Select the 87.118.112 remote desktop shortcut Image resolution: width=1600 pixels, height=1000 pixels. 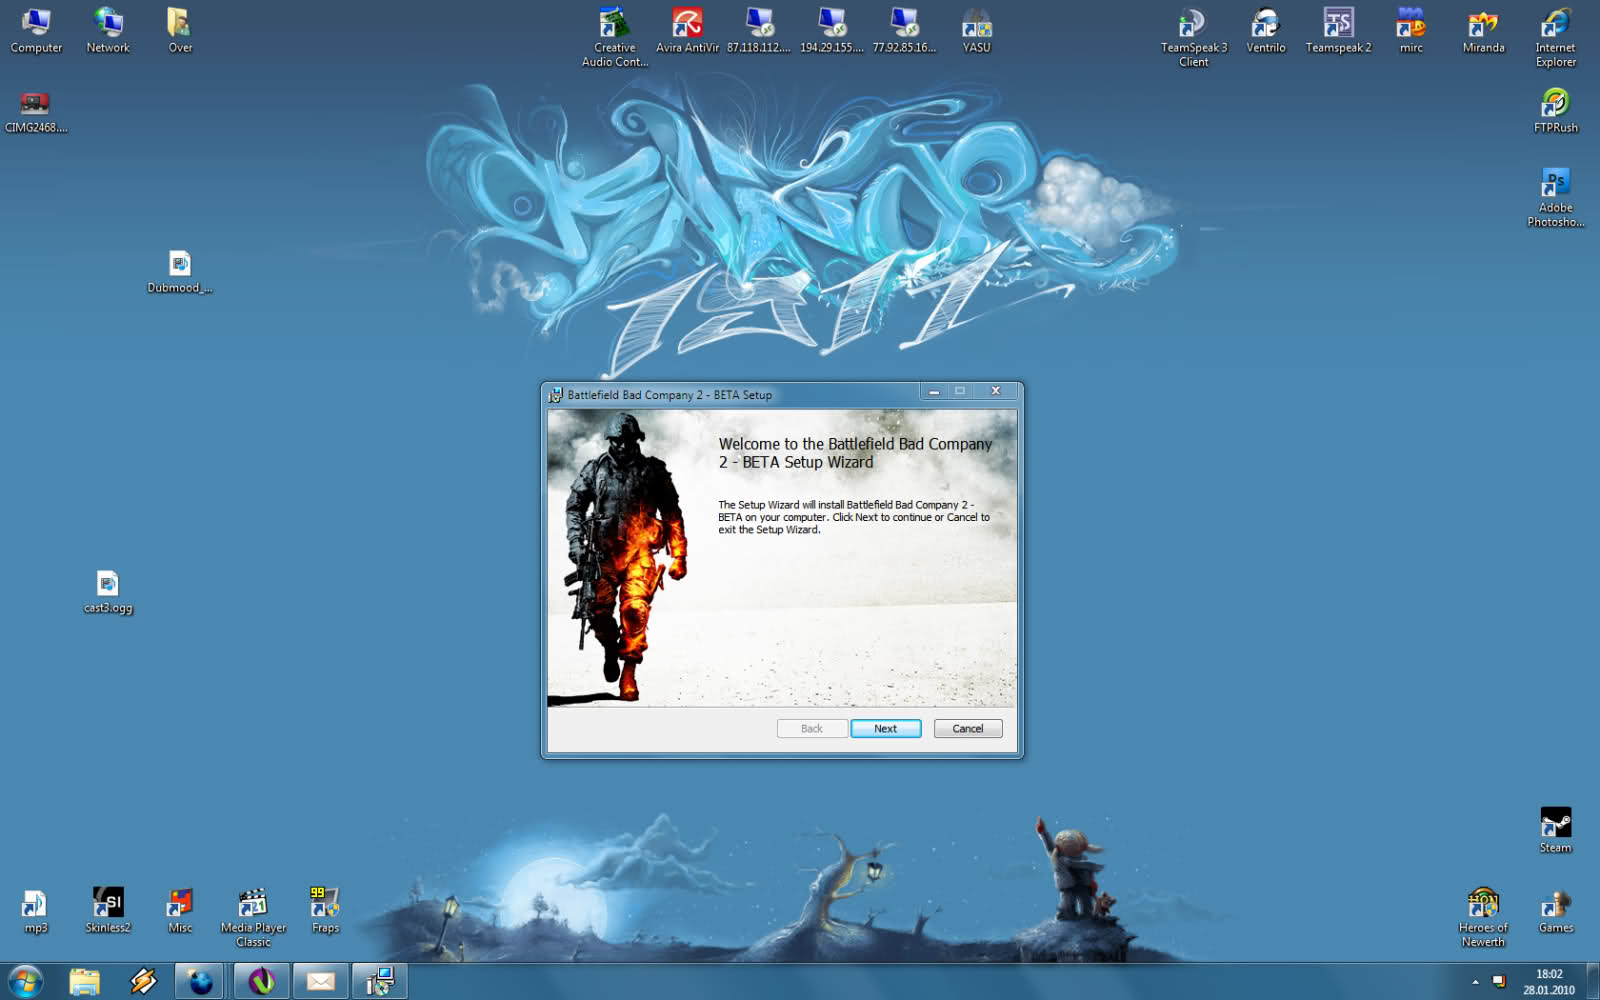759,30
